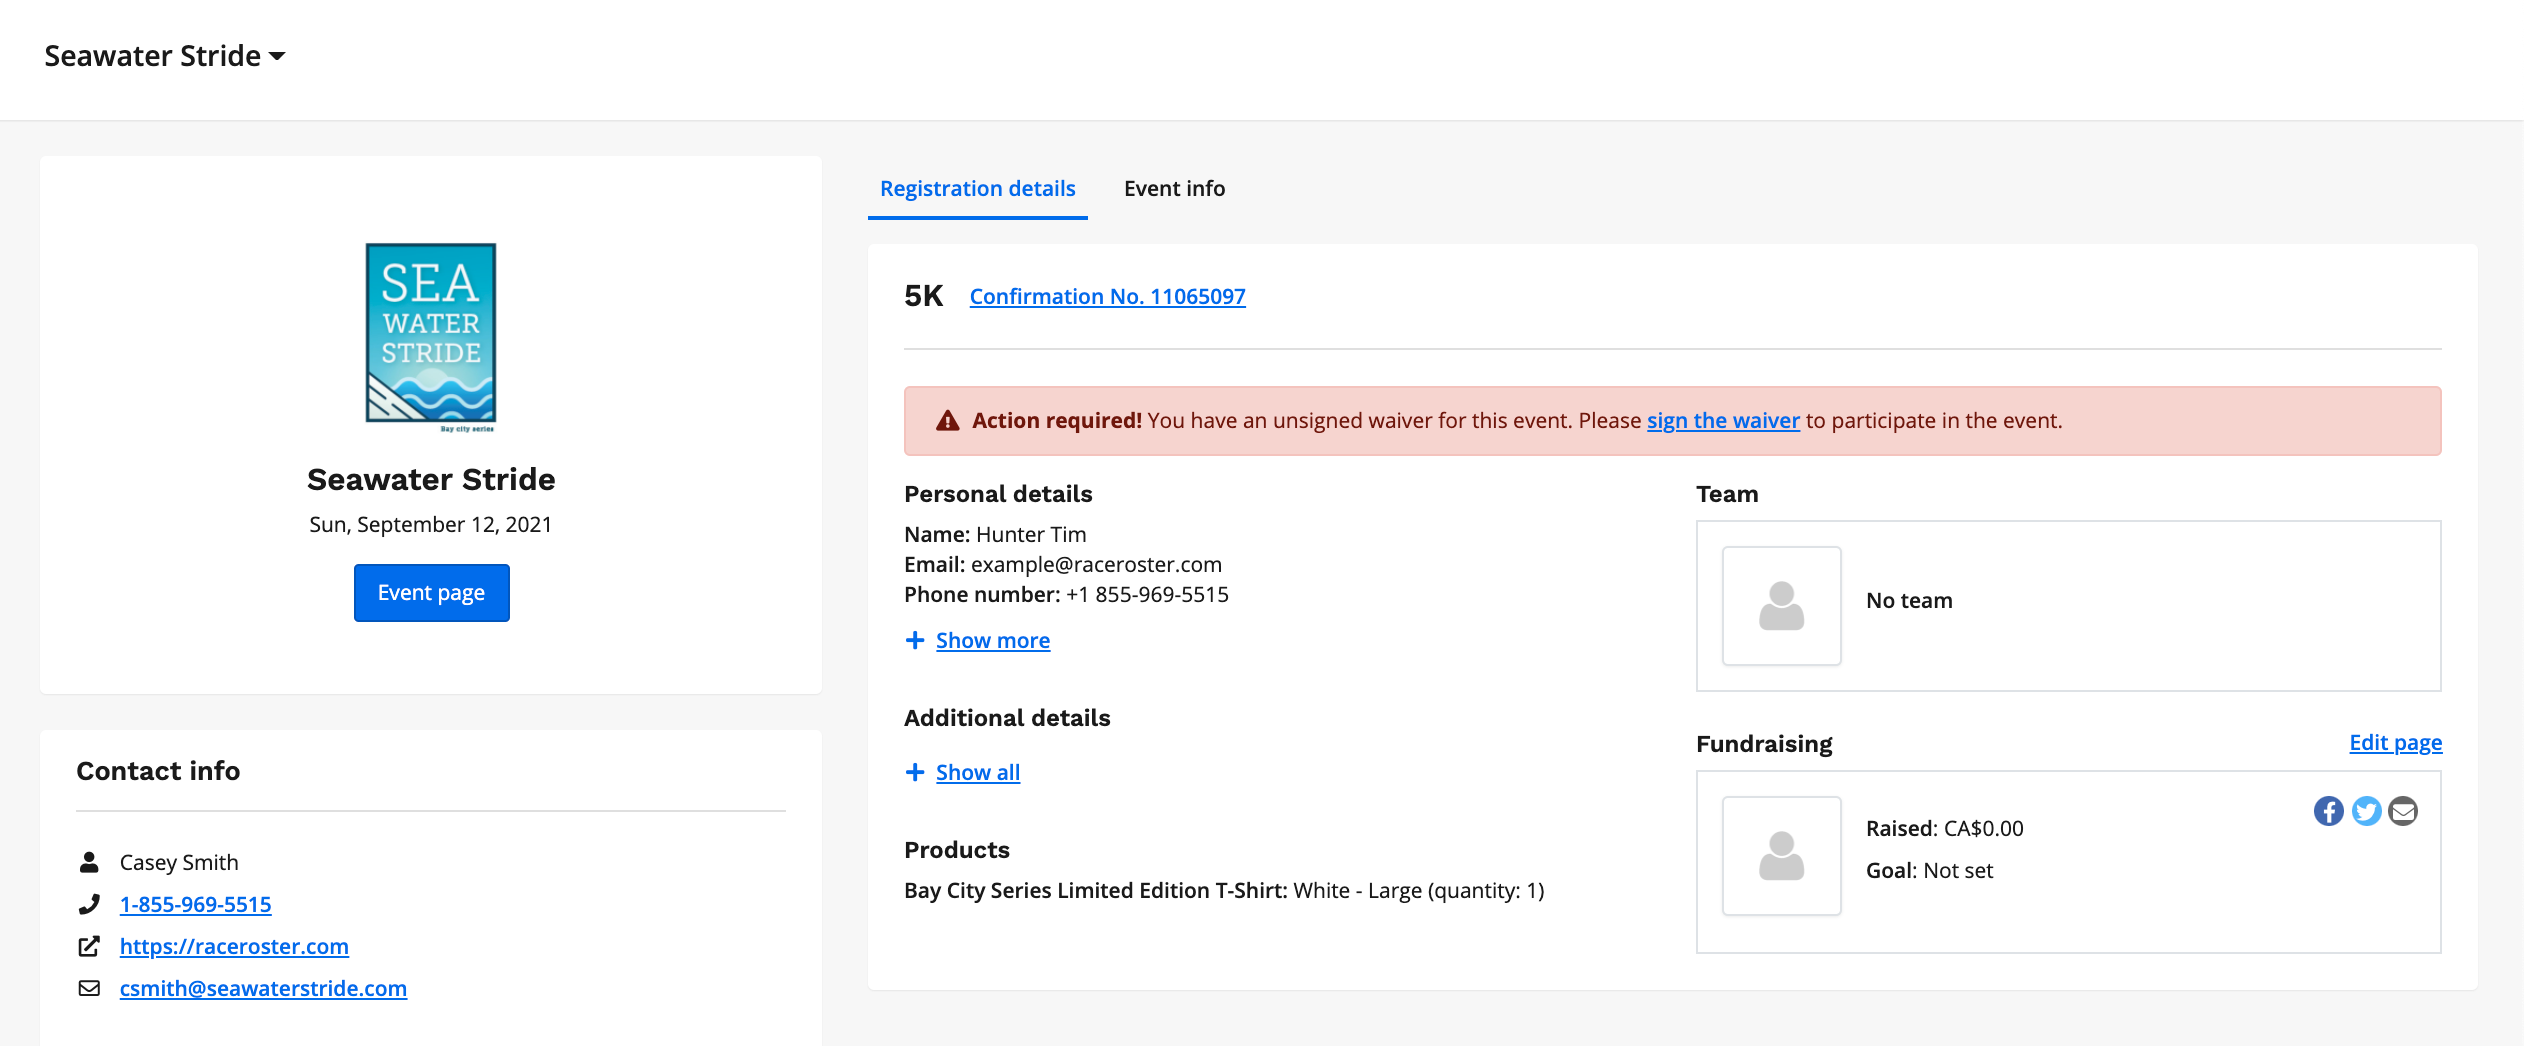The width and height of the screenshot is (2524, 1046).
Task: Click the Twitter share icon
Action: tap(2366, 811)
